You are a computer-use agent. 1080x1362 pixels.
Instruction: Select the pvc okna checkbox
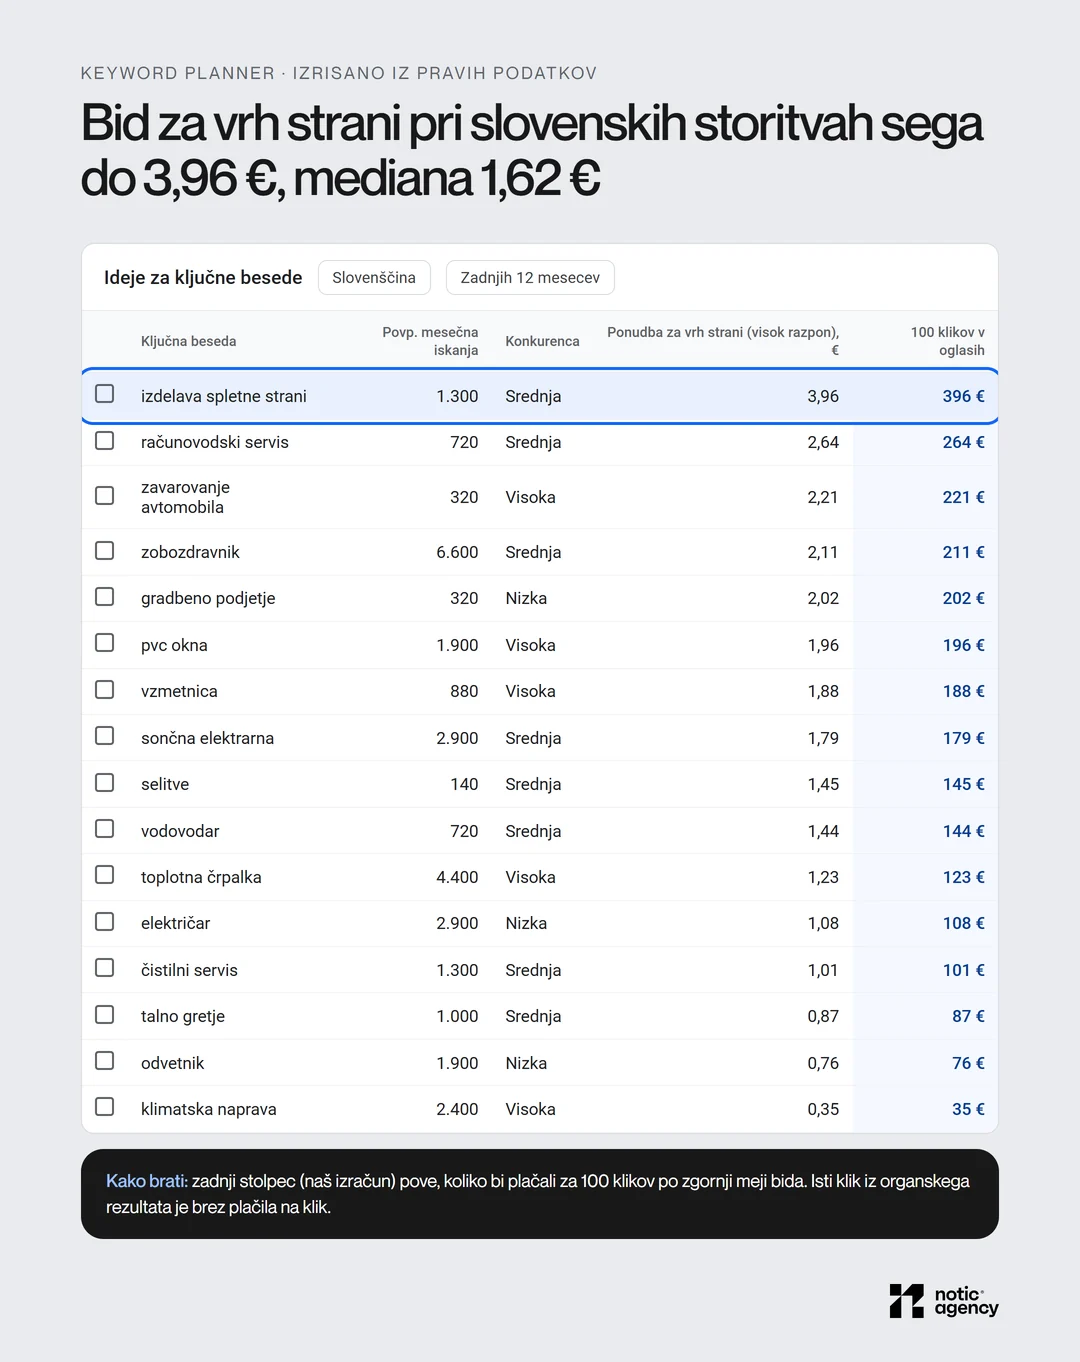click(104, 643)
